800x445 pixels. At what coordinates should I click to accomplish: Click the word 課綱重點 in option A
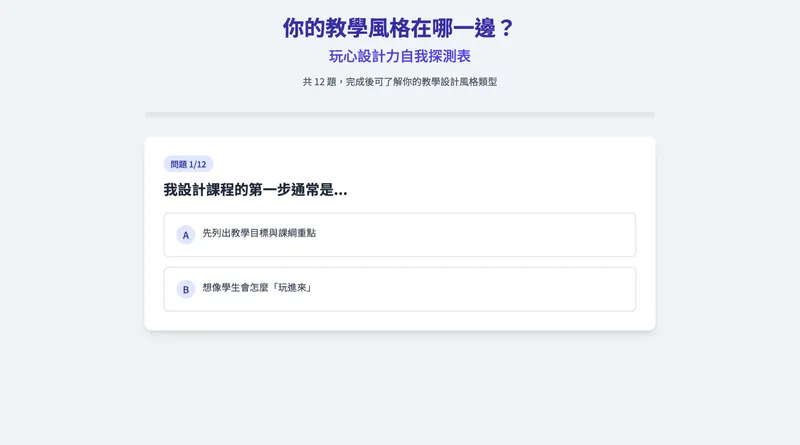pyautogui.click(x=296, y=233)
